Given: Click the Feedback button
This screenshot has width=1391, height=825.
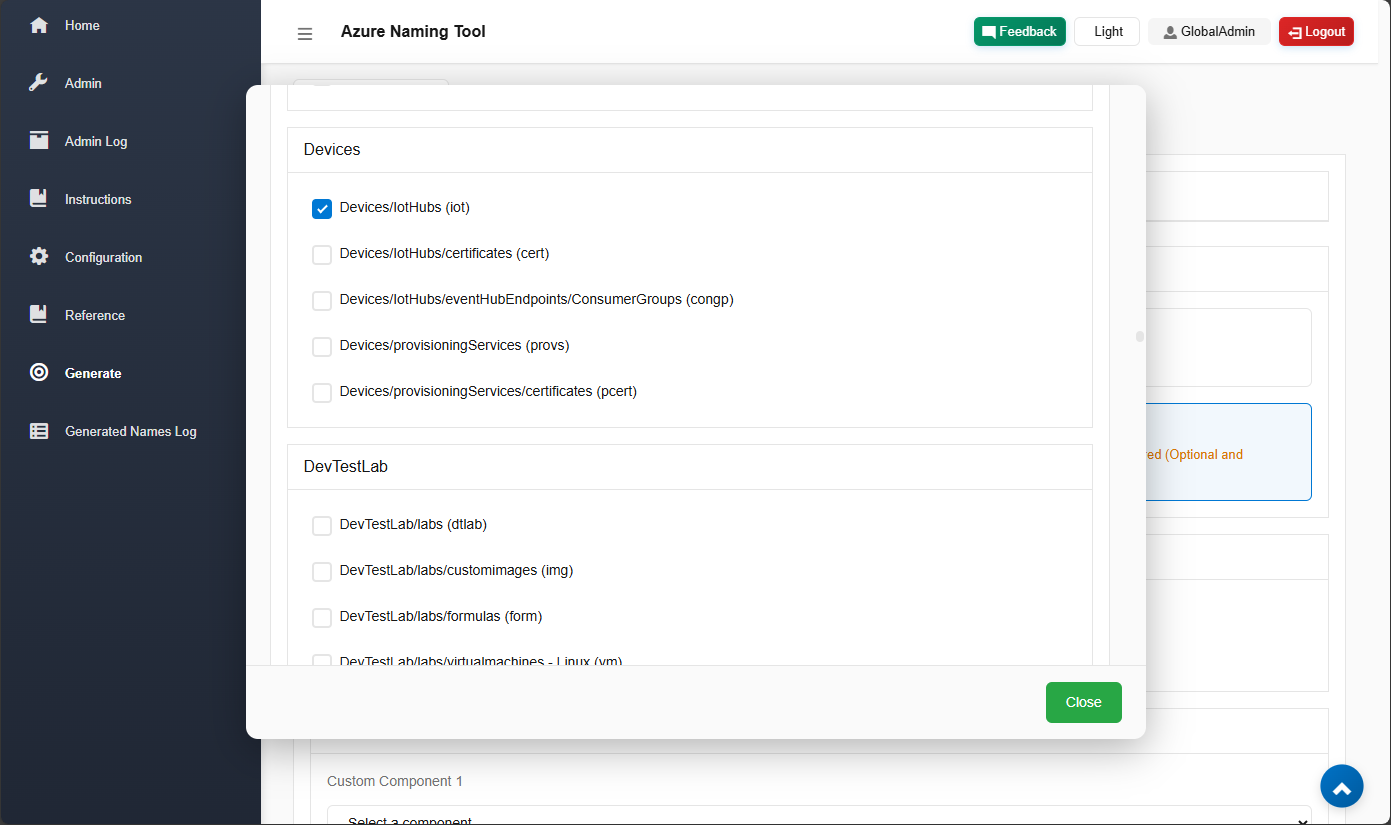Looking at the screenshot, I should 1019,32.
